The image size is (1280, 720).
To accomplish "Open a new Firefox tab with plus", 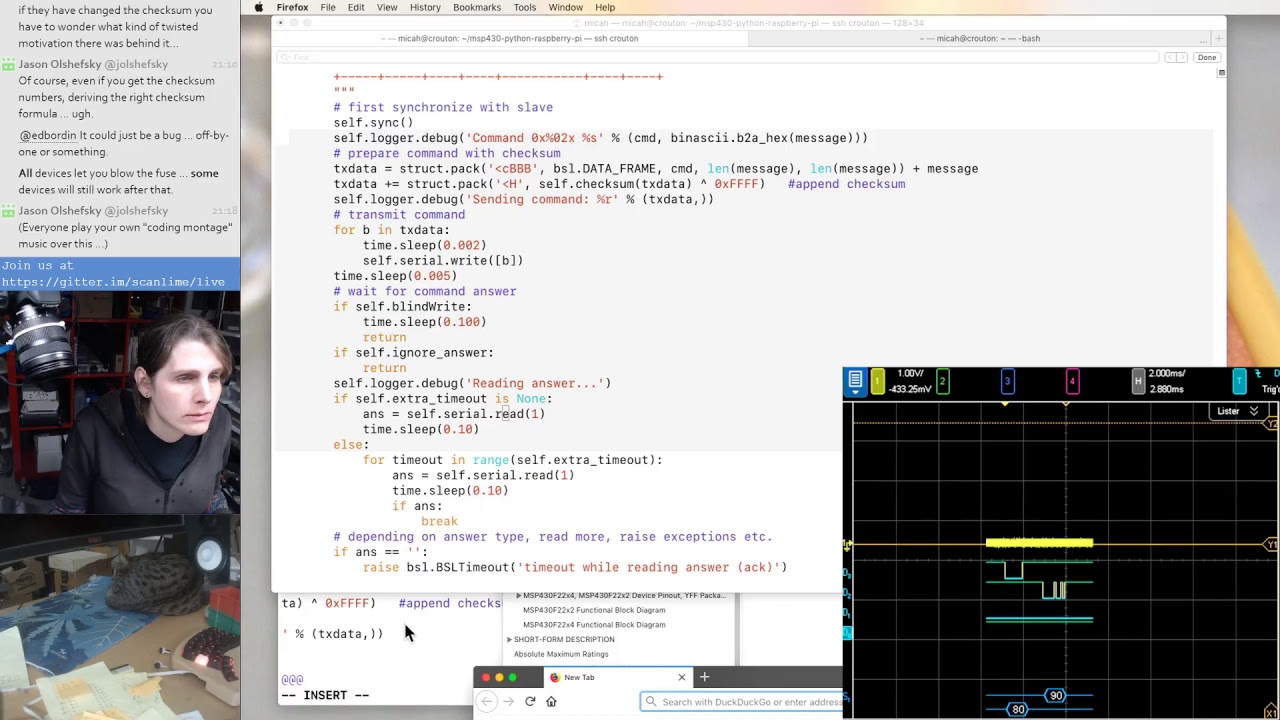I will [704, 677].
